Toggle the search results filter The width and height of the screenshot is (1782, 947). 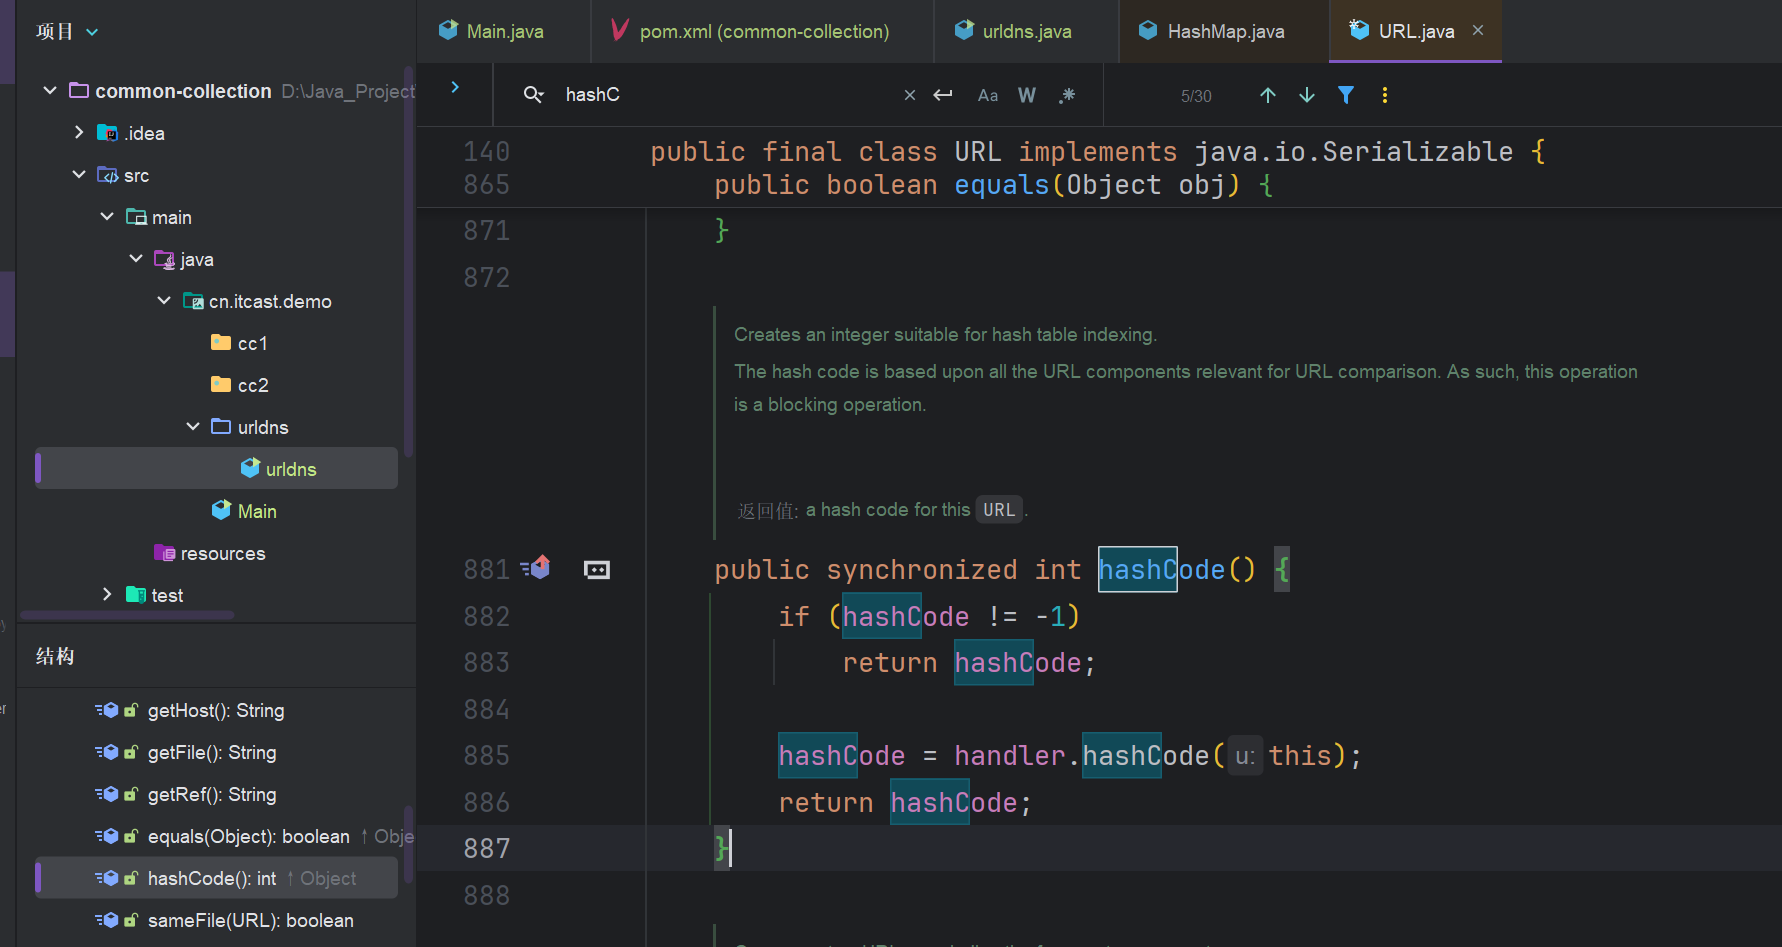click(x=1346, y=95)
